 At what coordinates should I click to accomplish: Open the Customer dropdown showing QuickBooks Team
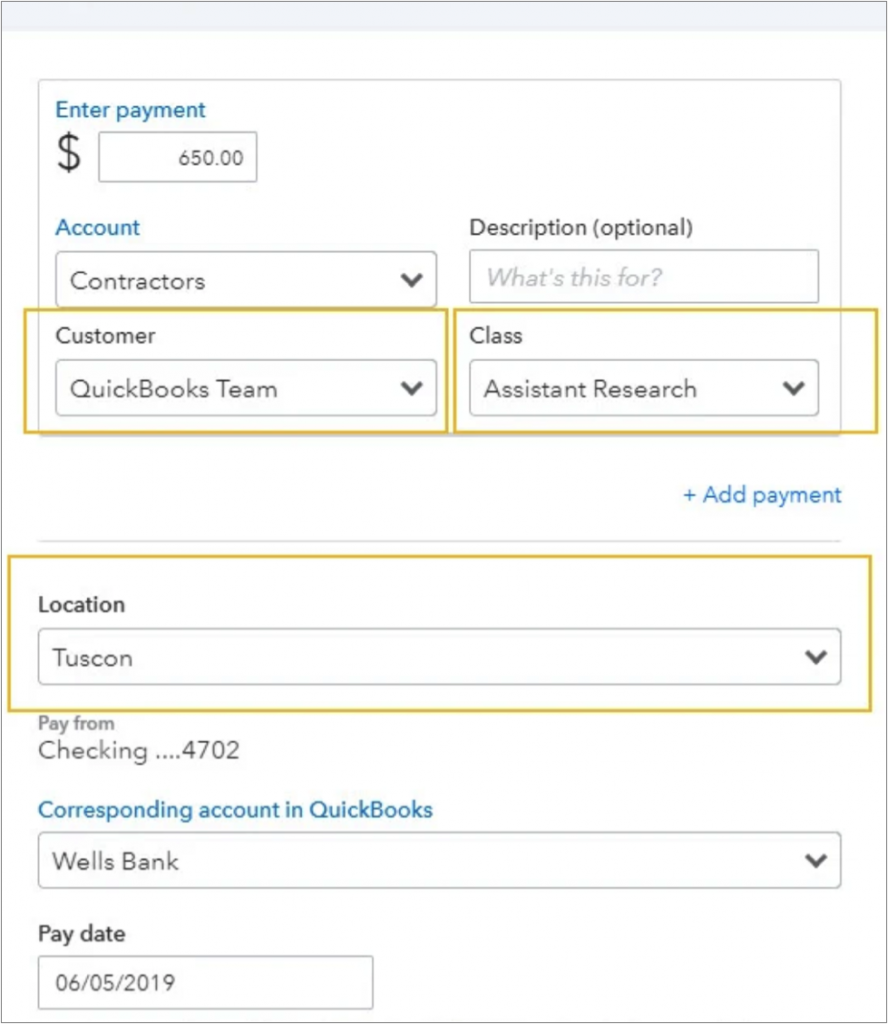pyautogui.click(x=246, y=388)
